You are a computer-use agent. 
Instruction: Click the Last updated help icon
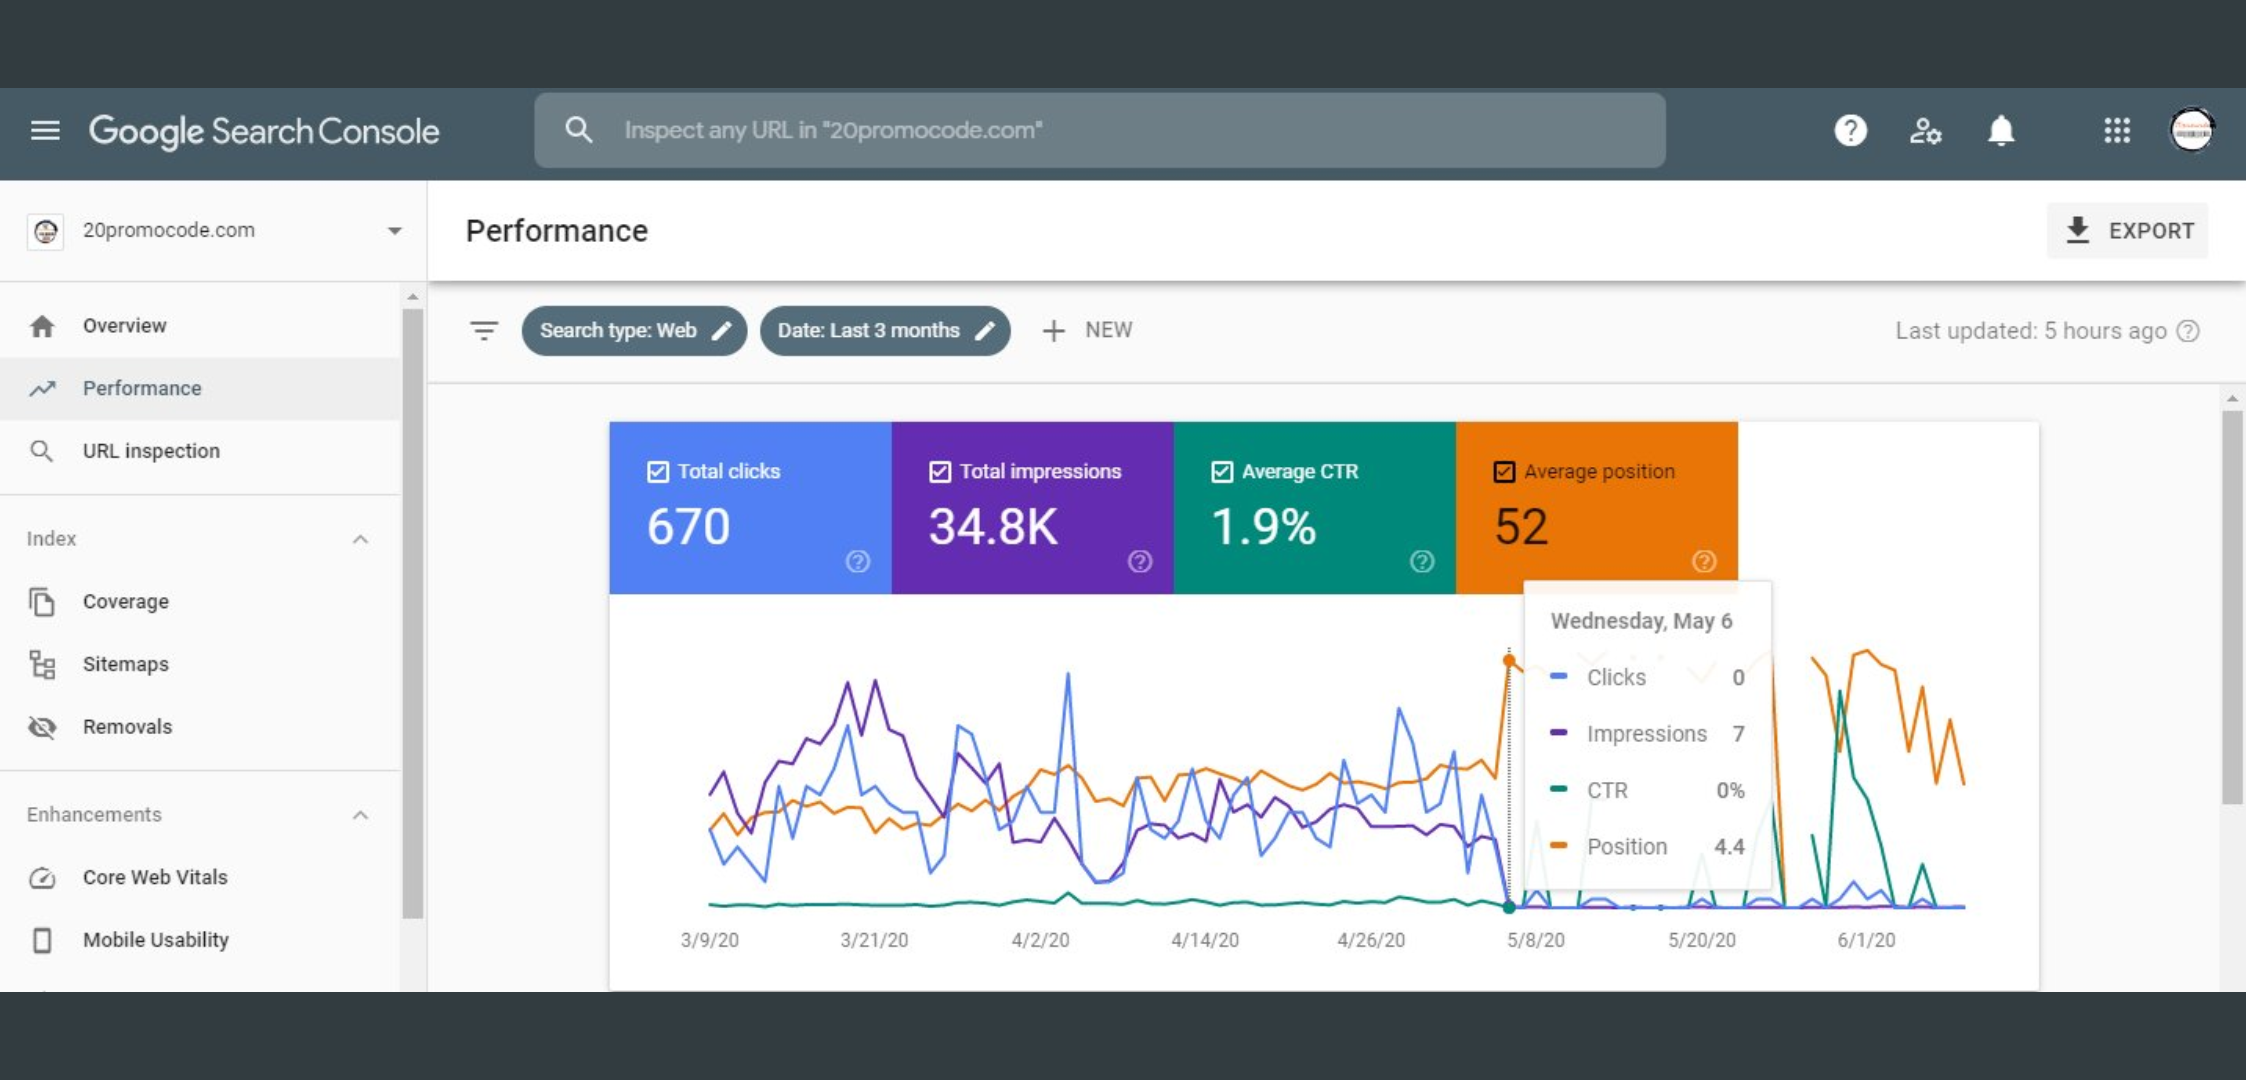pos(2188,331)
